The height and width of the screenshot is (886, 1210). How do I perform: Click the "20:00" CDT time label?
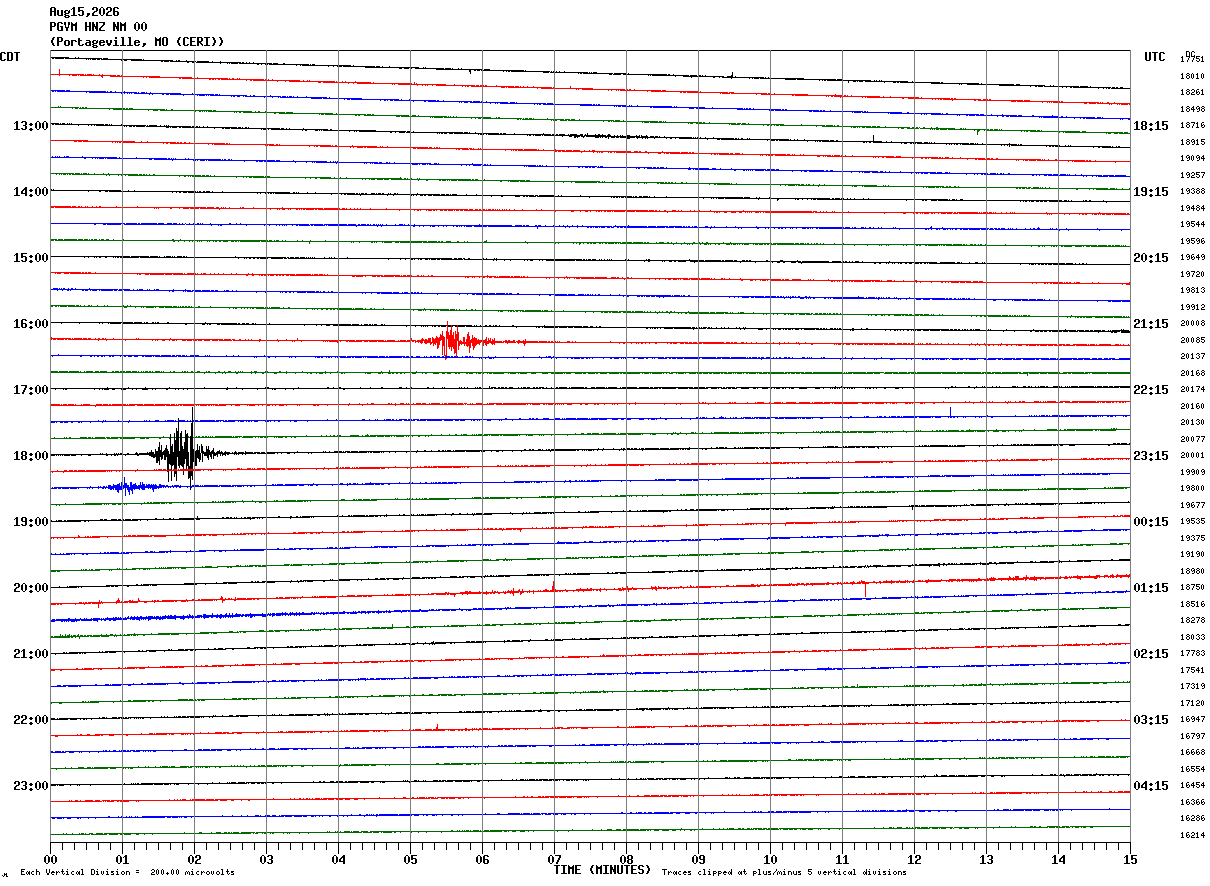click(x=31, y=588)
